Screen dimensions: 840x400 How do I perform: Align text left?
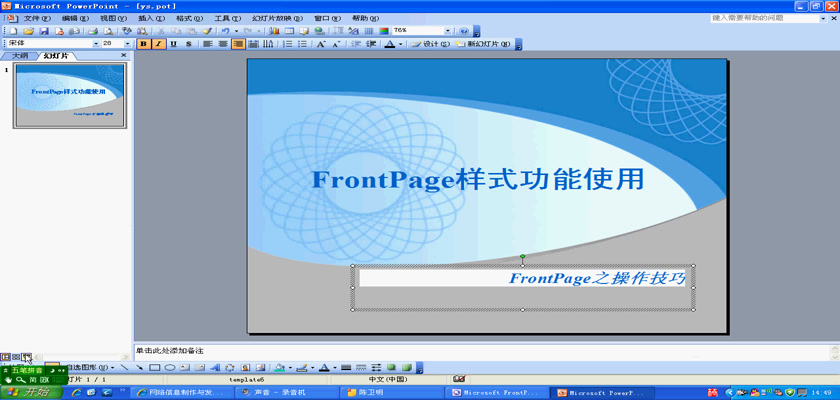(x=208, y=44)
